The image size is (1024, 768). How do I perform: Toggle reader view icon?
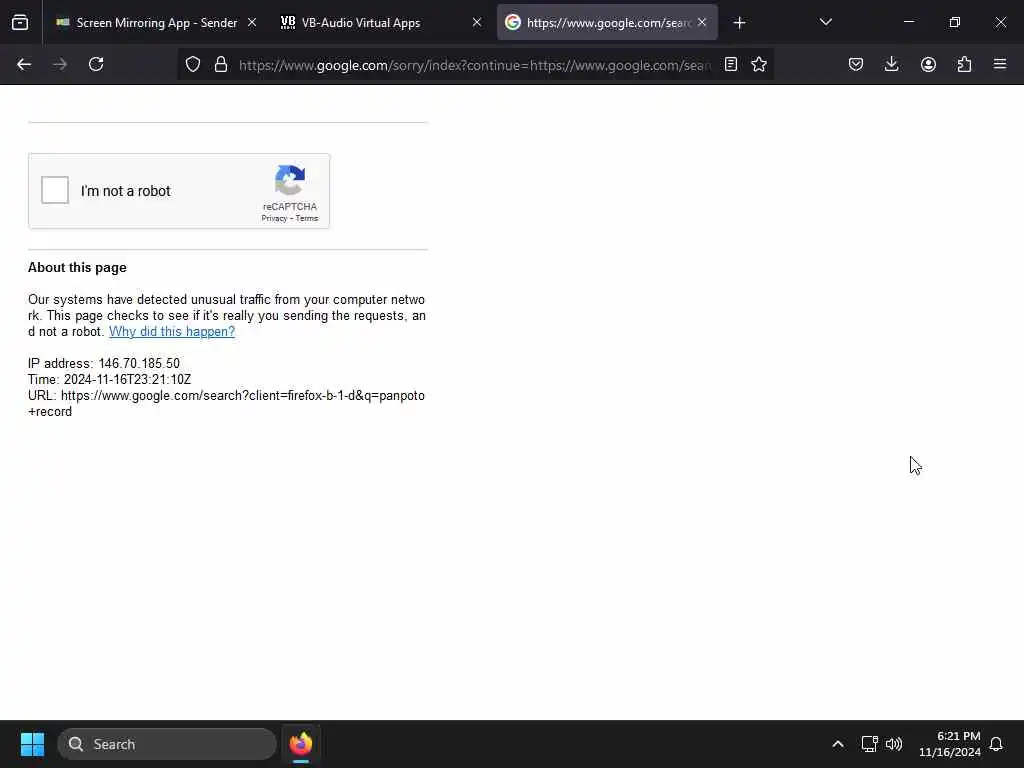tap(731, 64)
